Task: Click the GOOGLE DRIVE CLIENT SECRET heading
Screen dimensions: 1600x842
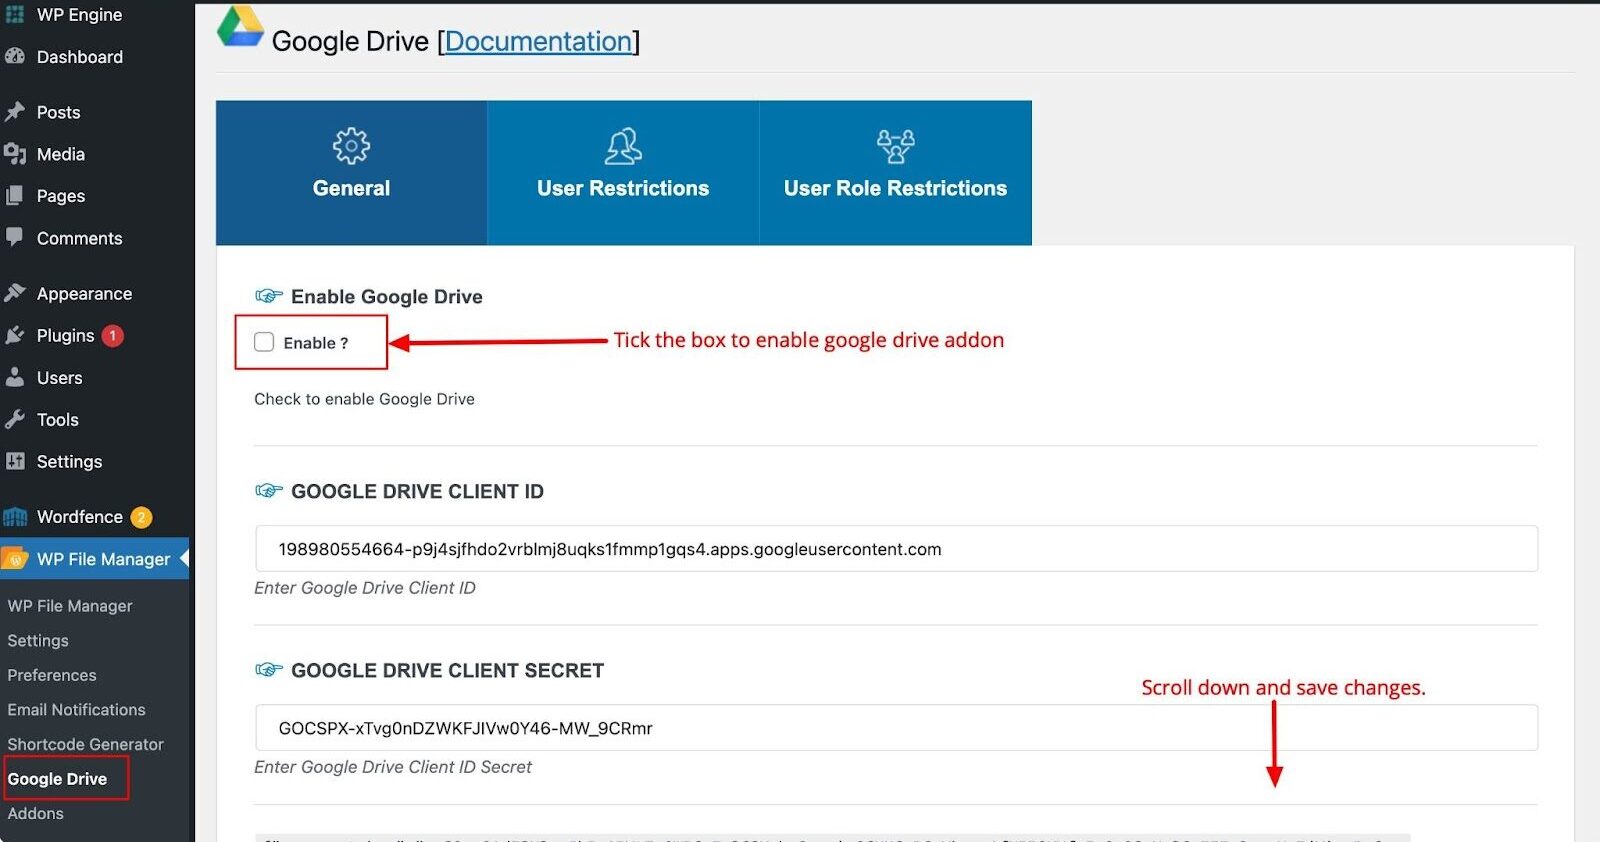Action: (447, 670)
